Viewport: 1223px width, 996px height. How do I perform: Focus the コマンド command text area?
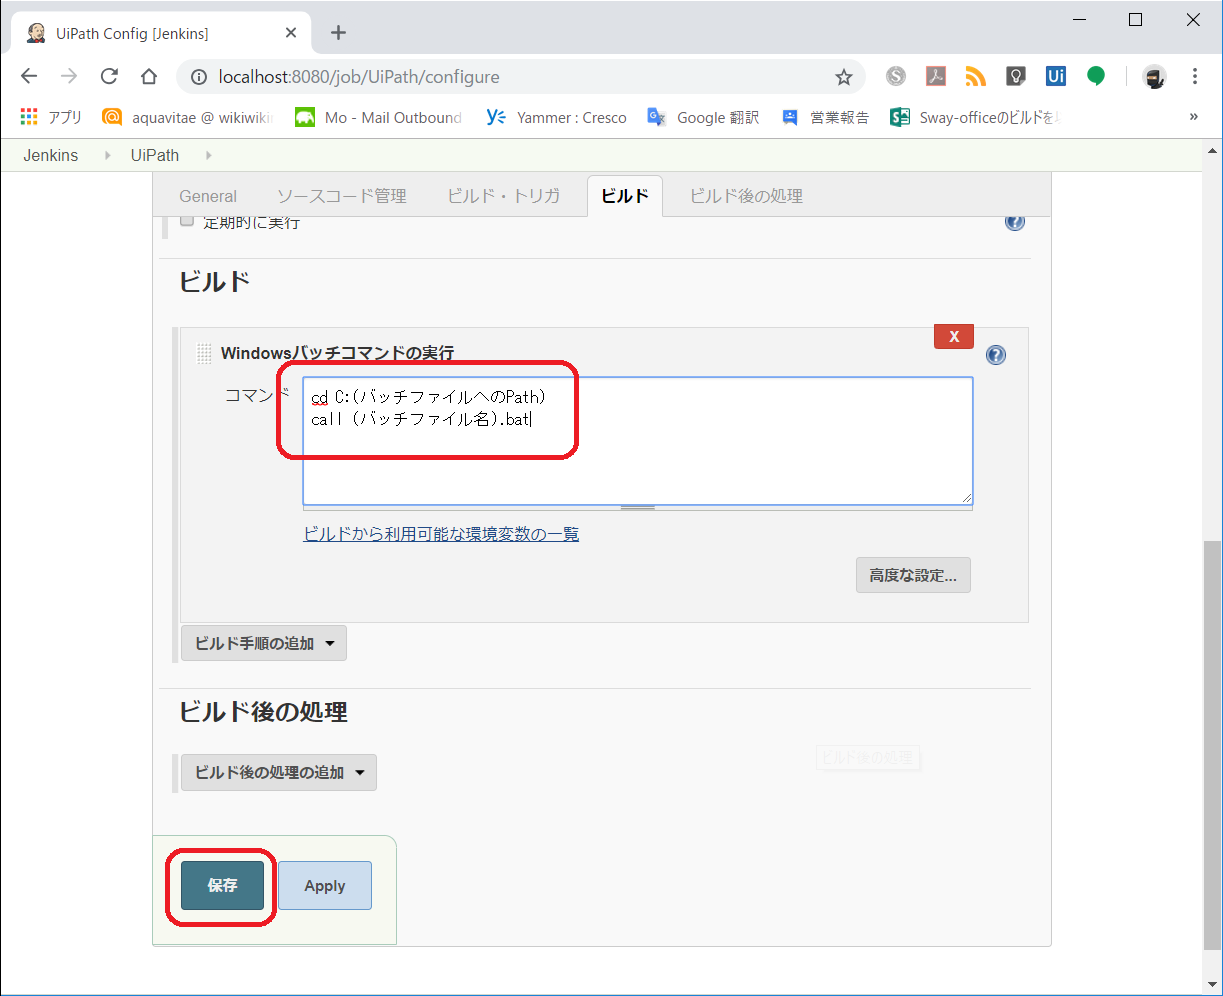click(x=638, y=441)
